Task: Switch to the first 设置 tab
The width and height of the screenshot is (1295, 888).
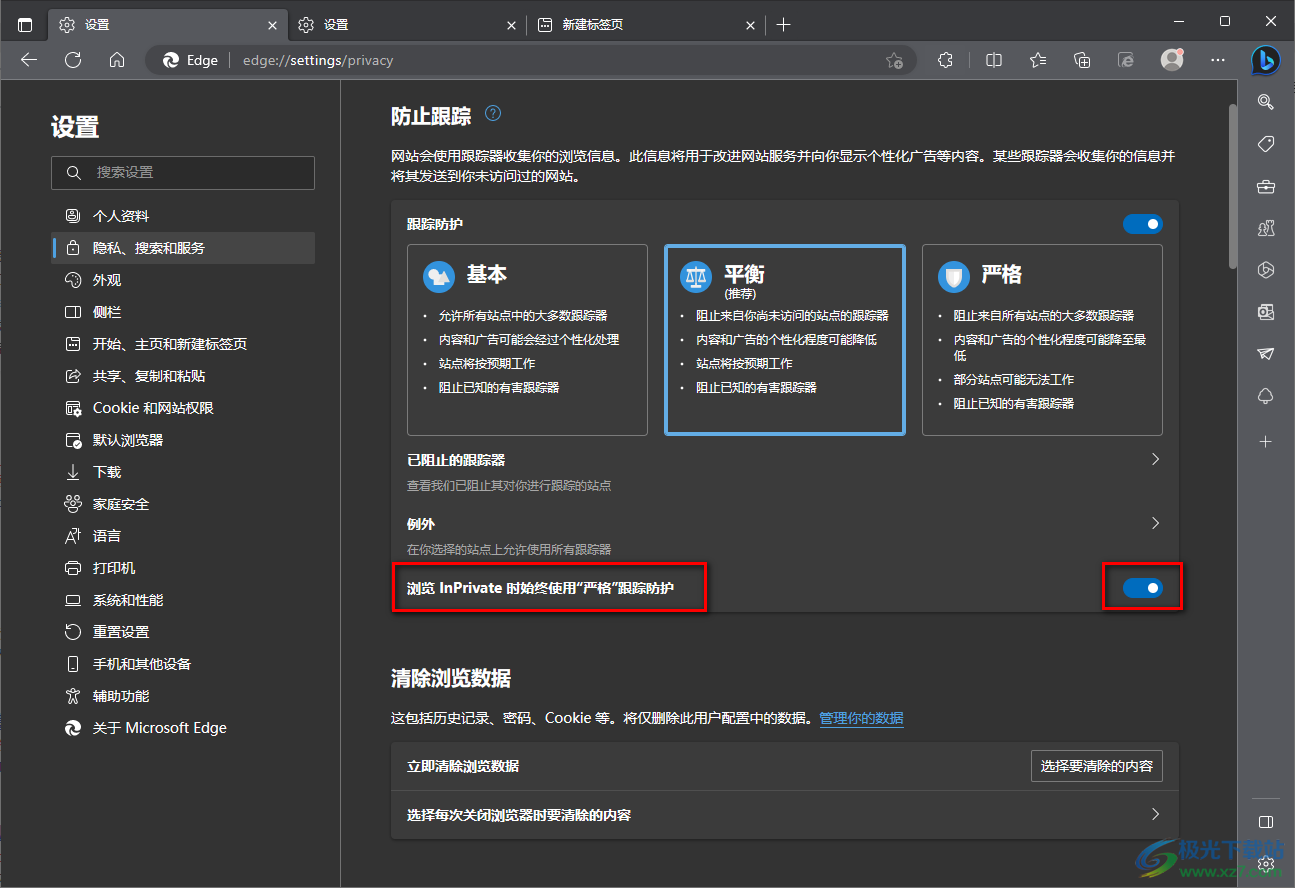Action: click(x=166, y=24)
